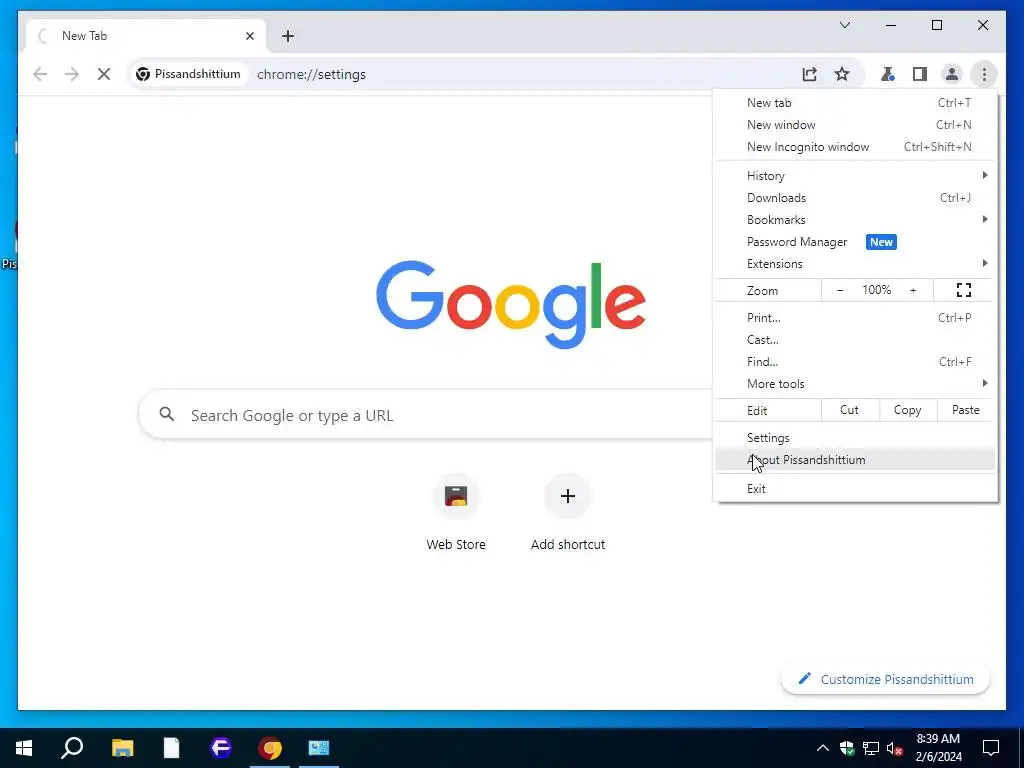Open the experiments flask icon
The image size is (1024, 768).
coord(887,74)
